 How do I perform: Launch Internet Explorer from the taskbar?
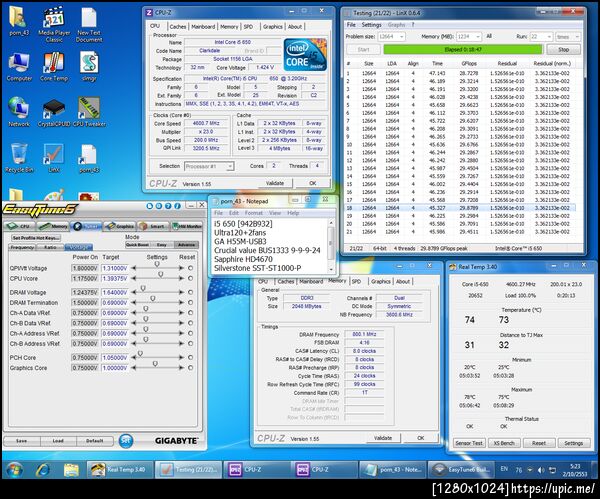click(43, 470)
